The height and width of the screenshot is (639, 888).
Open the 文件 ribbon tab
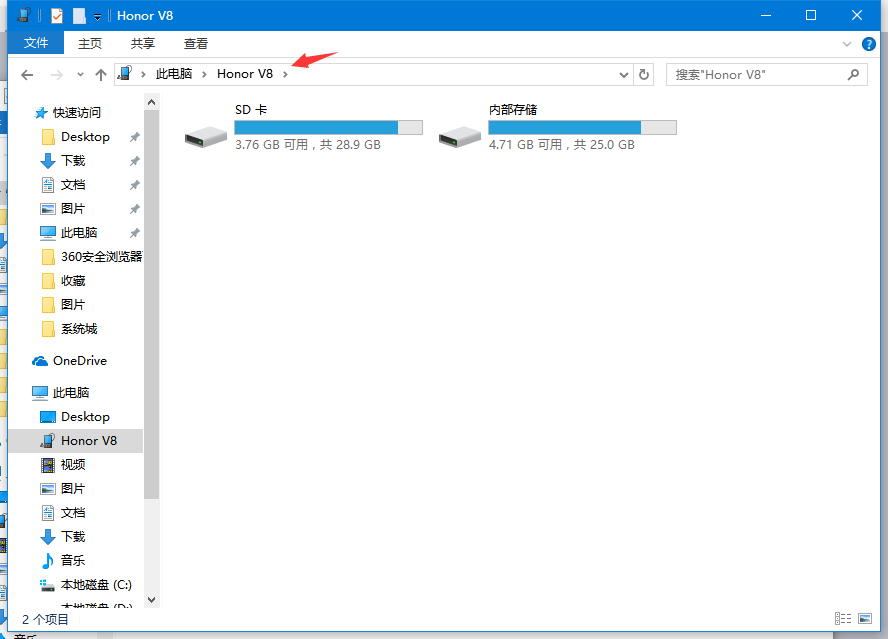pyautogui.click(x=36, y=43)
